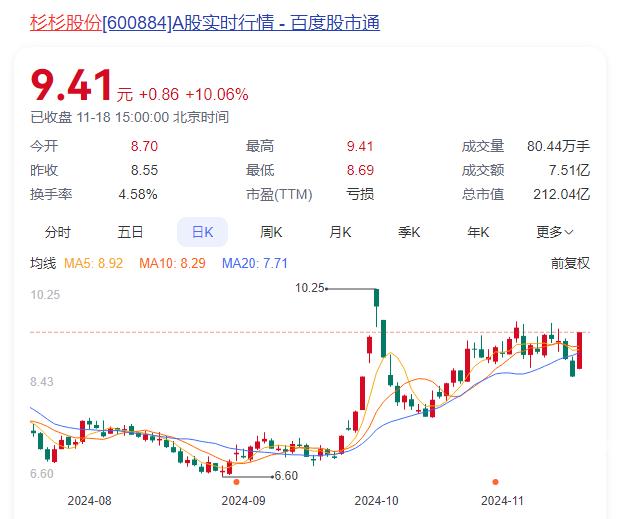
Task: Switch to 年K chart view
Action: coord(478,232)
